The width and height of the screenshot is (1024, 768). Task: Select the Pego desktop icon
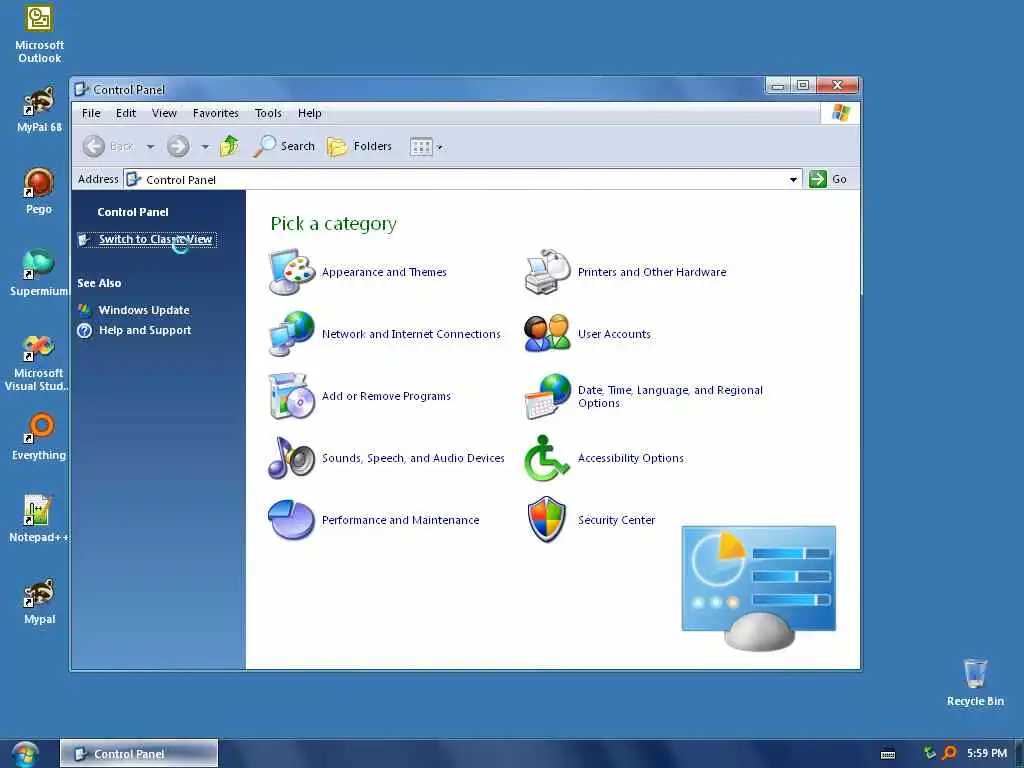pos(39,191)
